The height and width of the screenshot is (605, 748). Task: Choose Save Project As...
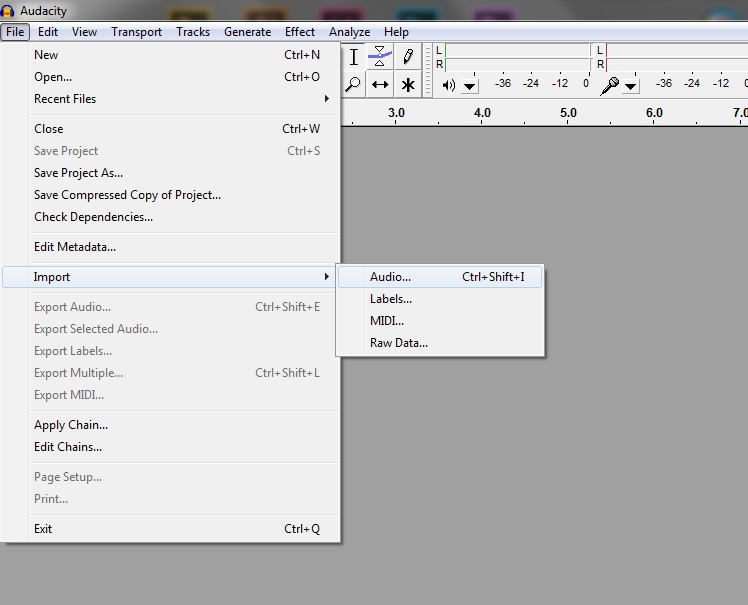171,173
